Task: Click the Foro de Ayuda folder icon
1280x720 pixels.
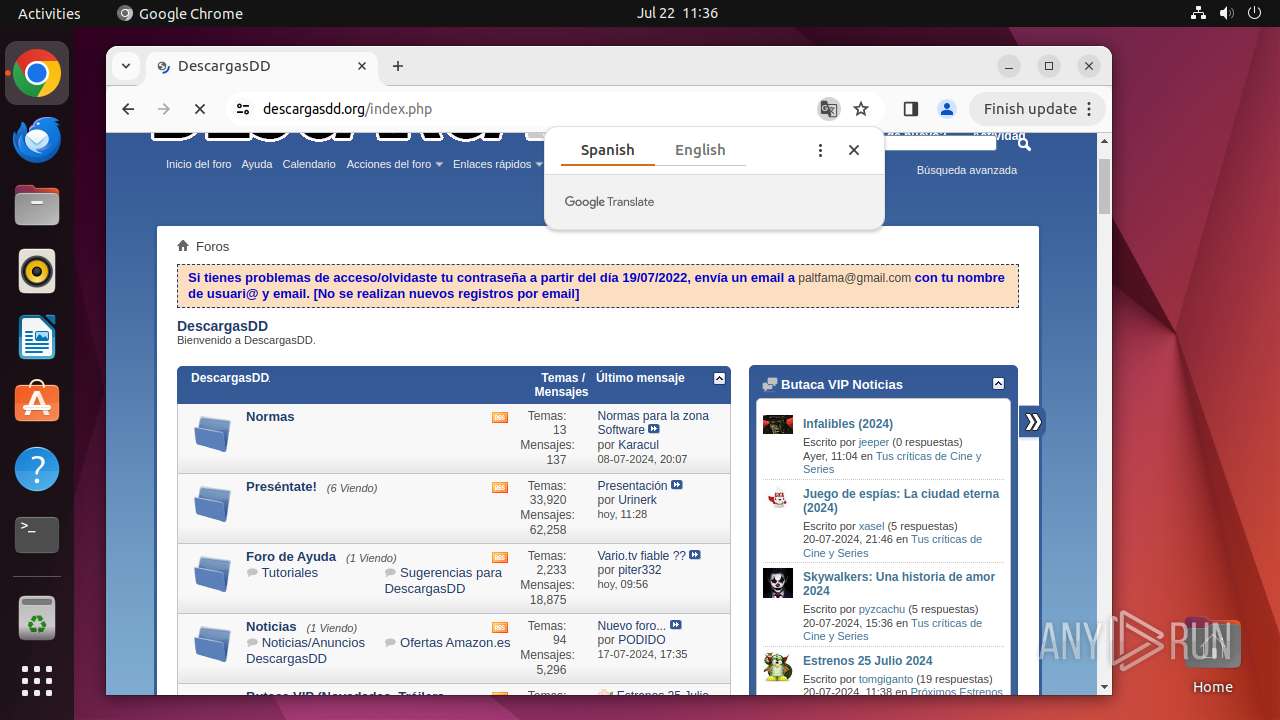Action: click(212, 574)
